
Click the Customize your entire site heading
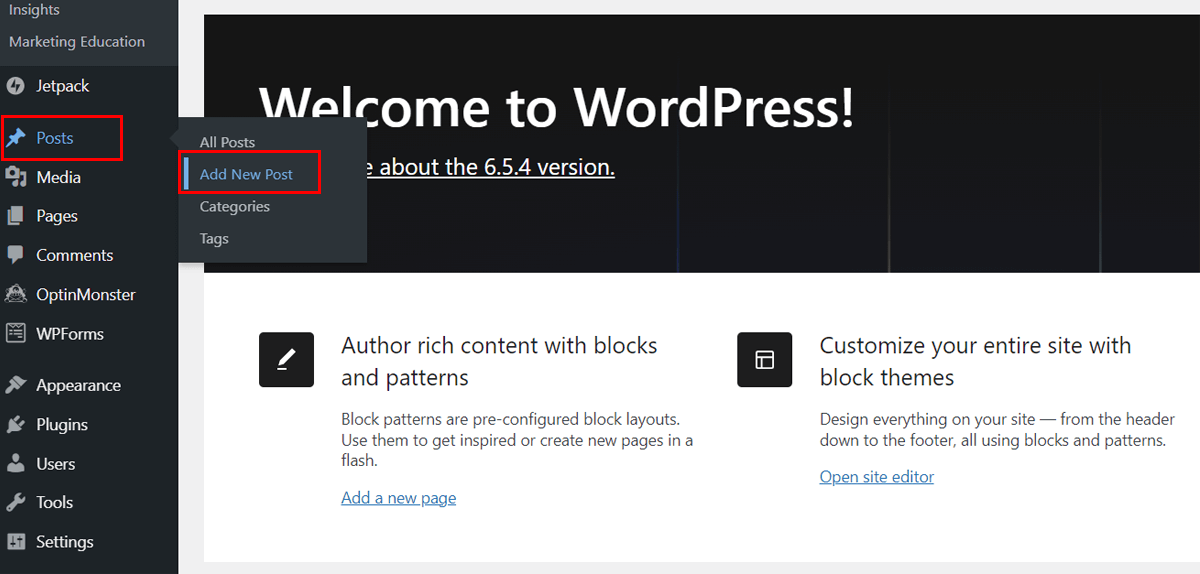pos(975,361)
